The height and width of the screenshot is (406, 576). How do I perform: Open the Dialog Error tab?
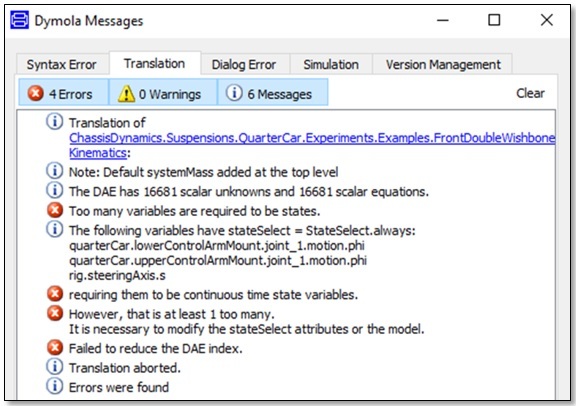(x=244, y=65)
